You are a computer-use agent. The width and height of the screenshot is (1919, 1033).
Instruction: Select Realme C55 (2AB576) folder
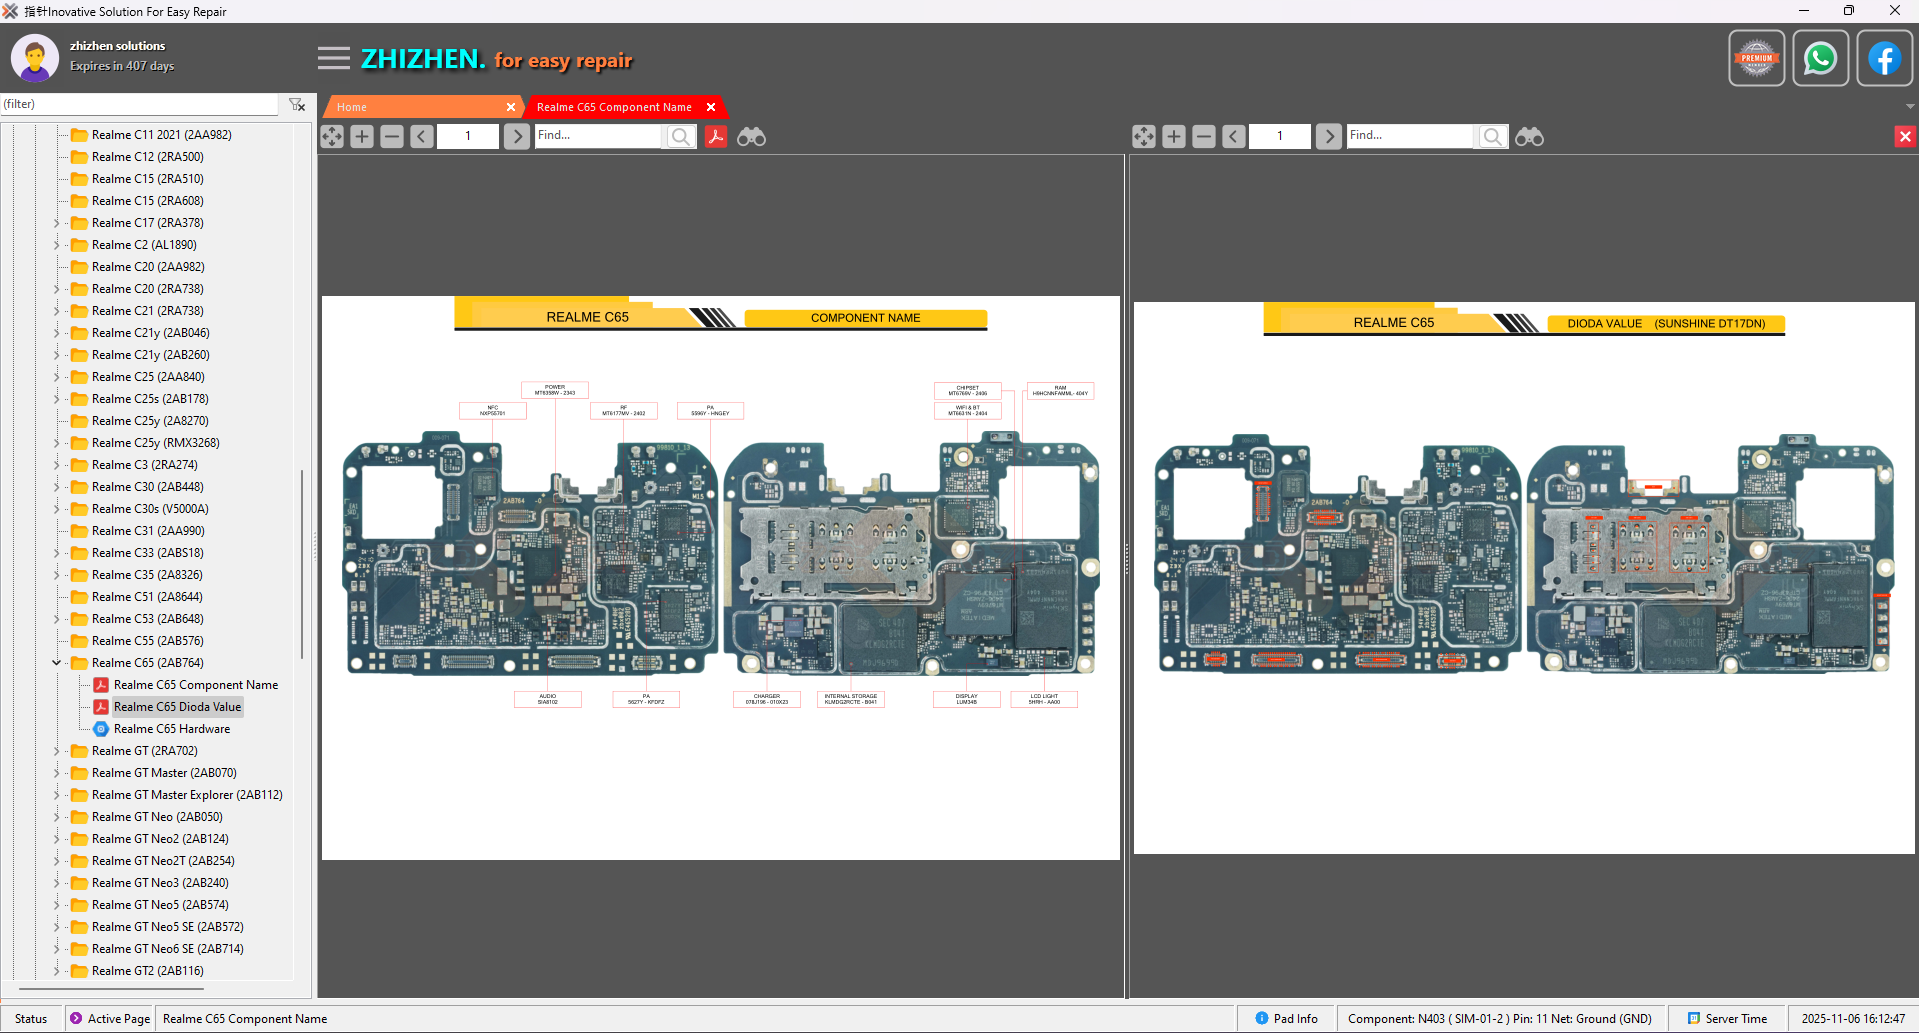(x=147, y=641)
